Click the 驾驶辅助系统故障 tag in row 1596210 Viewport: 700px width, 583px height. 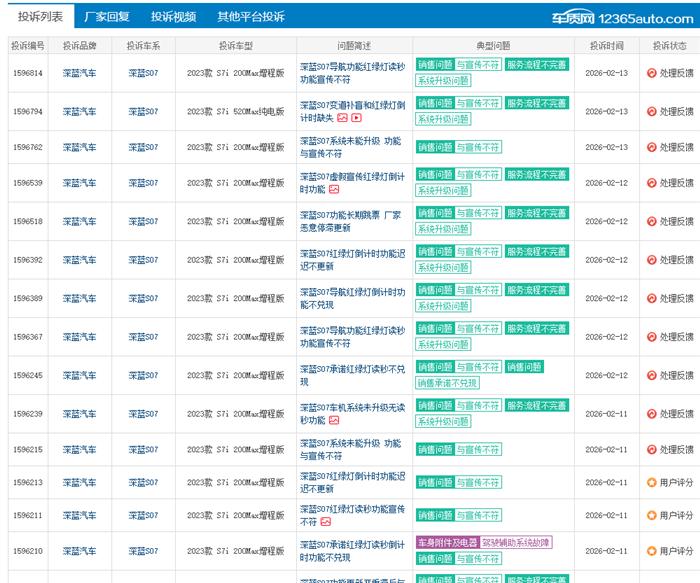pos(516,542)
